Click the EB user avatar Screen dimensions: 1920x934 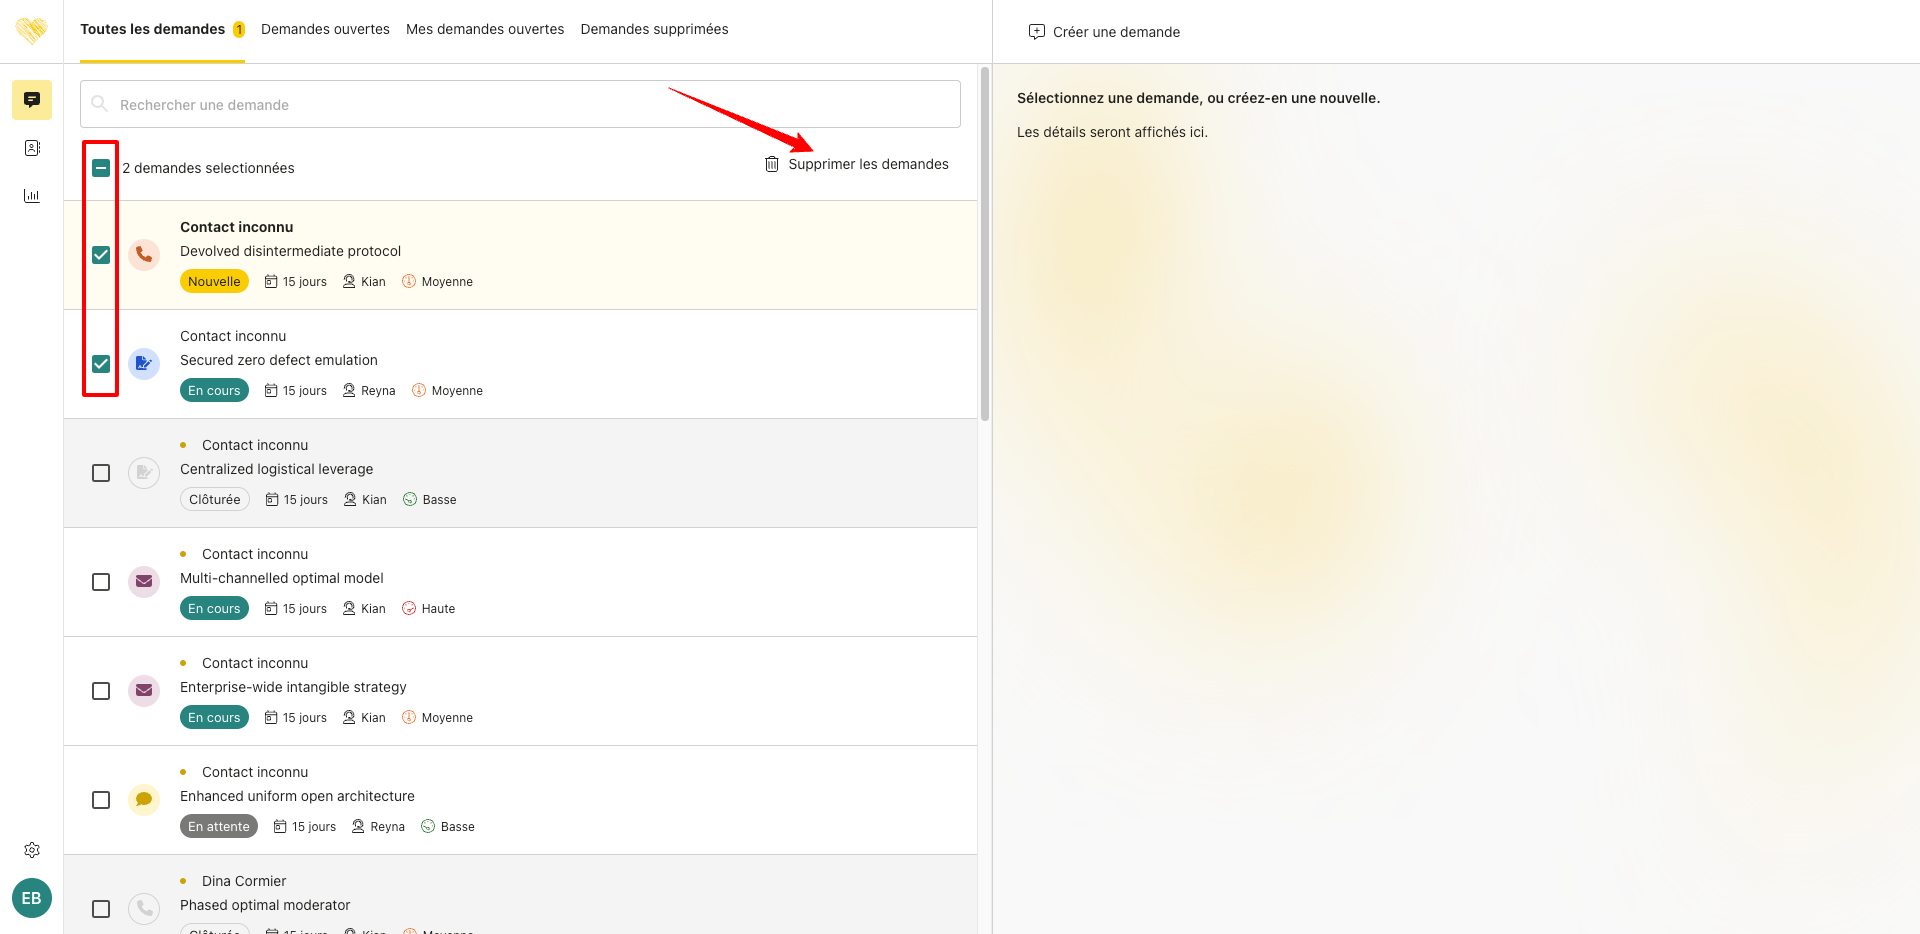tap(32, 898)
